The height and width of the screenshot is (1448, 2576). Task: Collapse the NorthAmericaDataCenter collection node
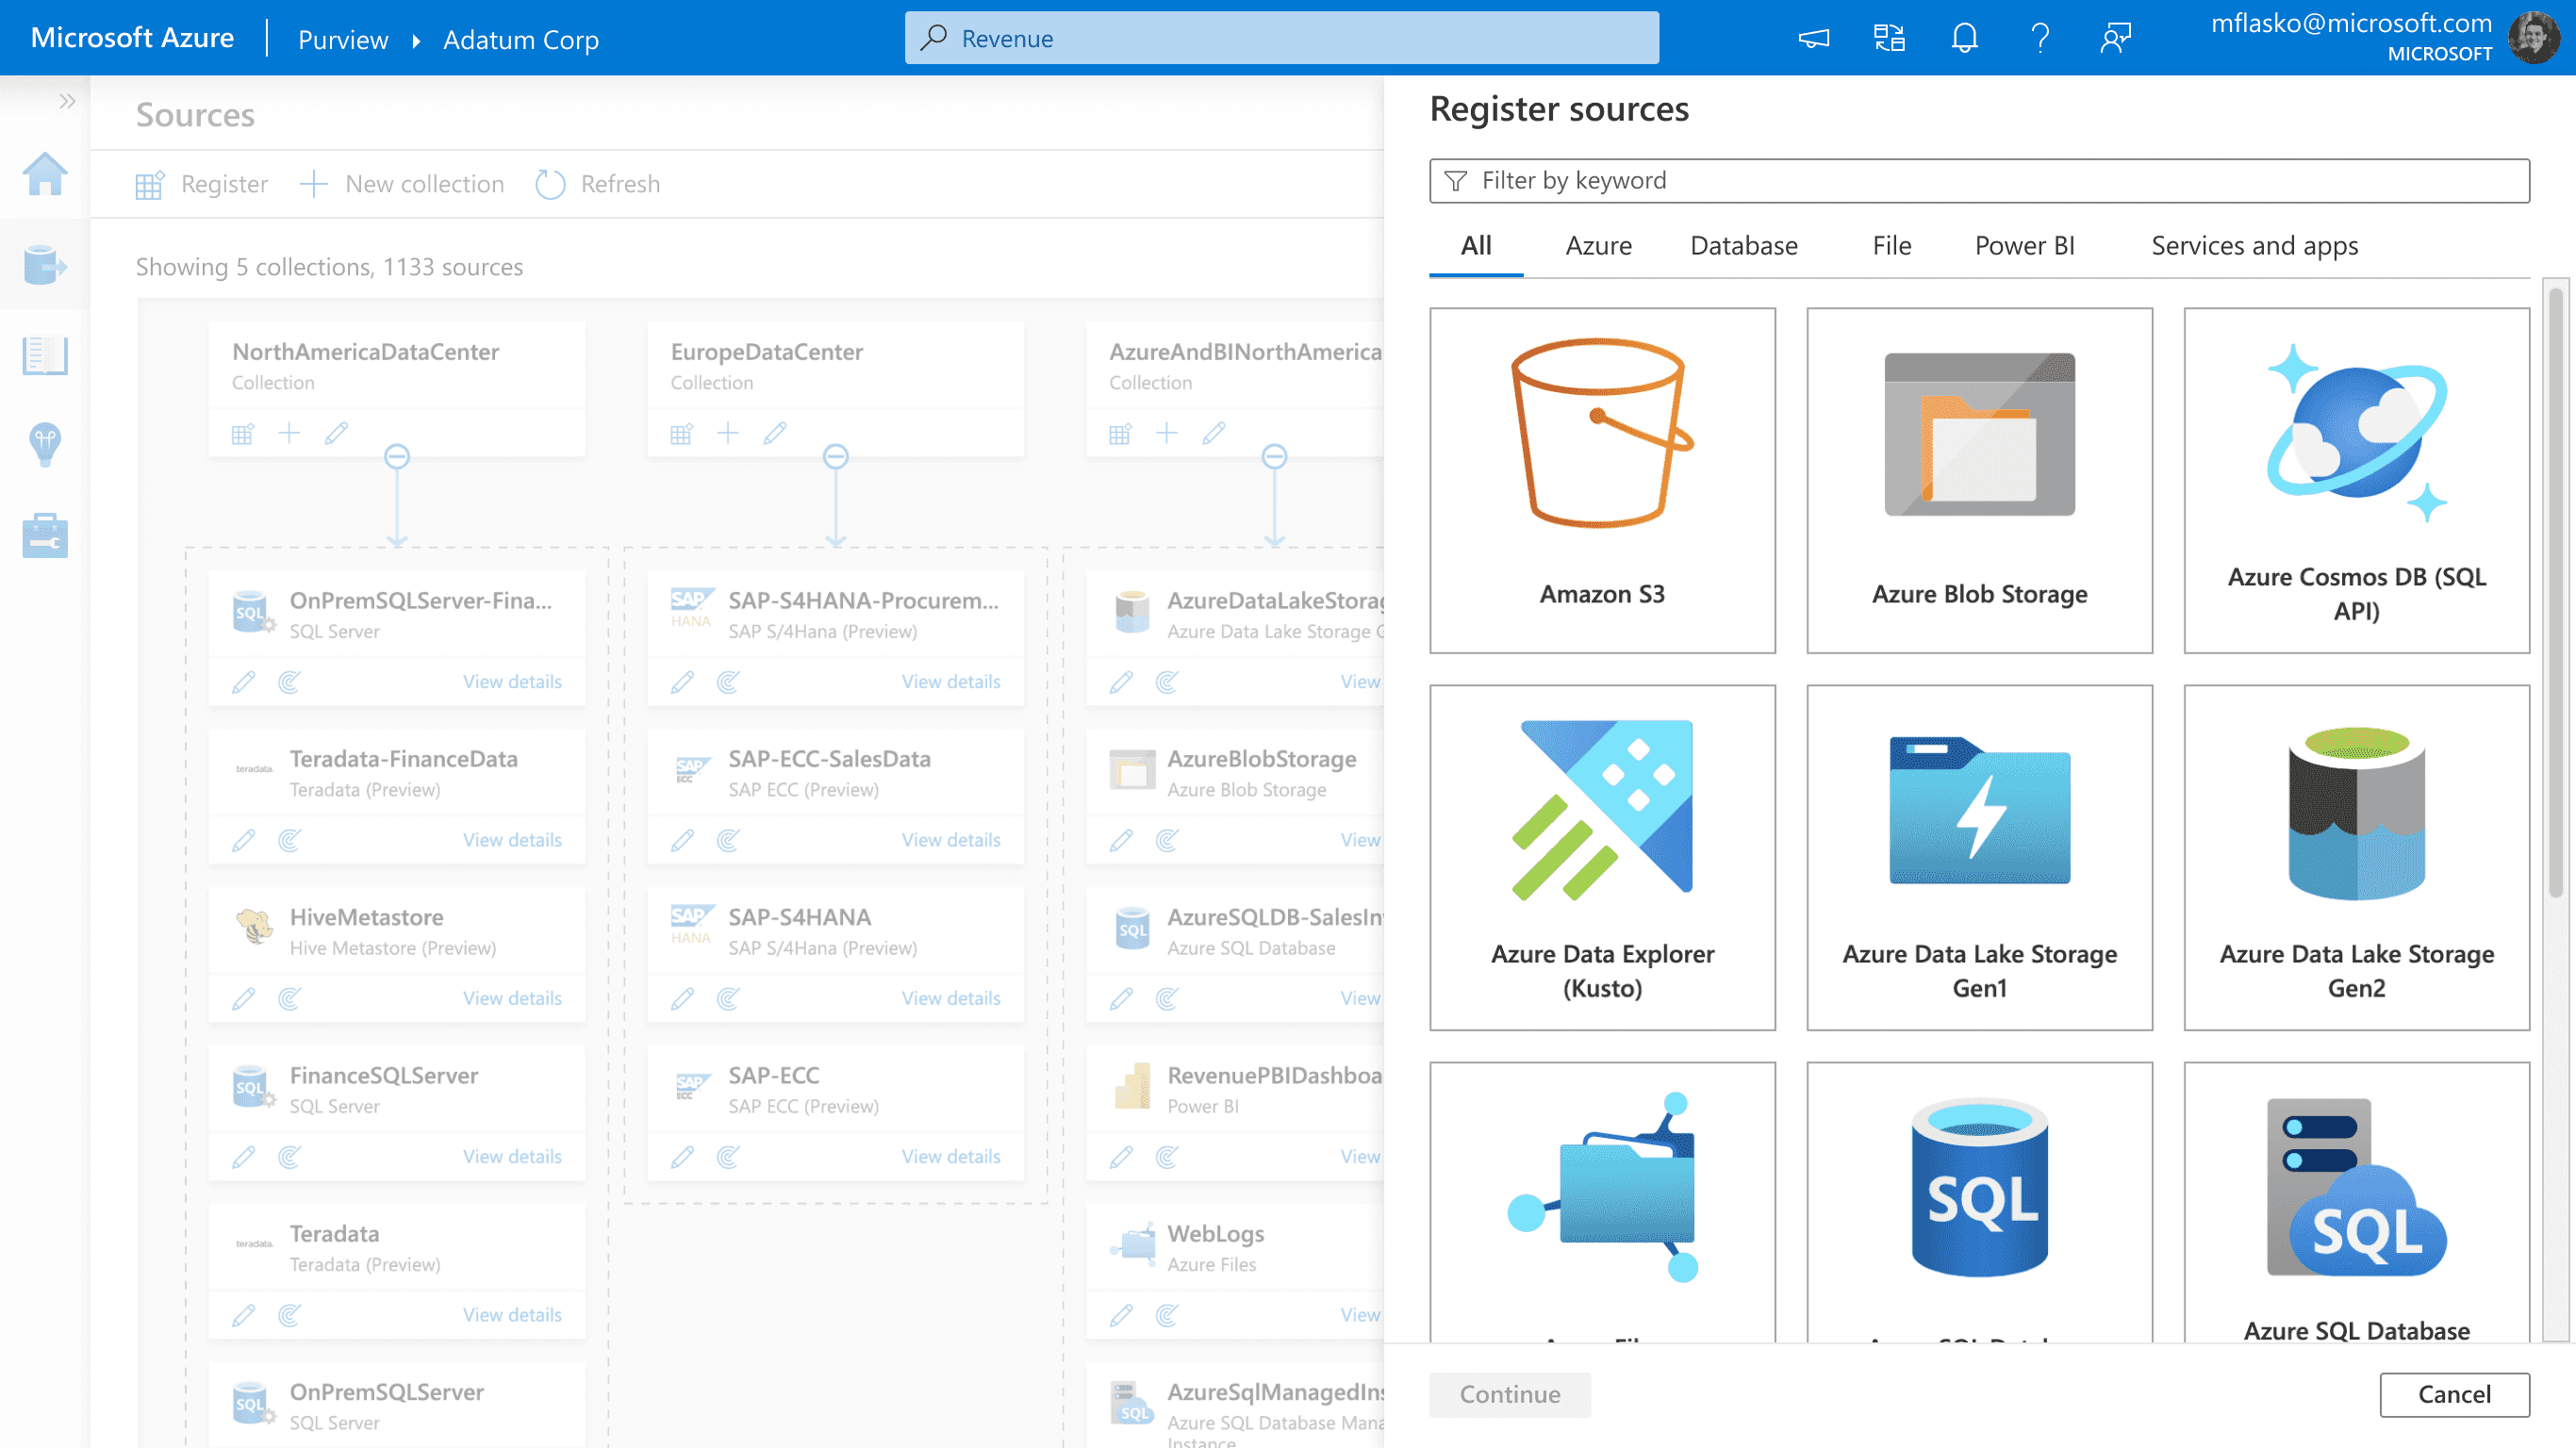(397, 457)
